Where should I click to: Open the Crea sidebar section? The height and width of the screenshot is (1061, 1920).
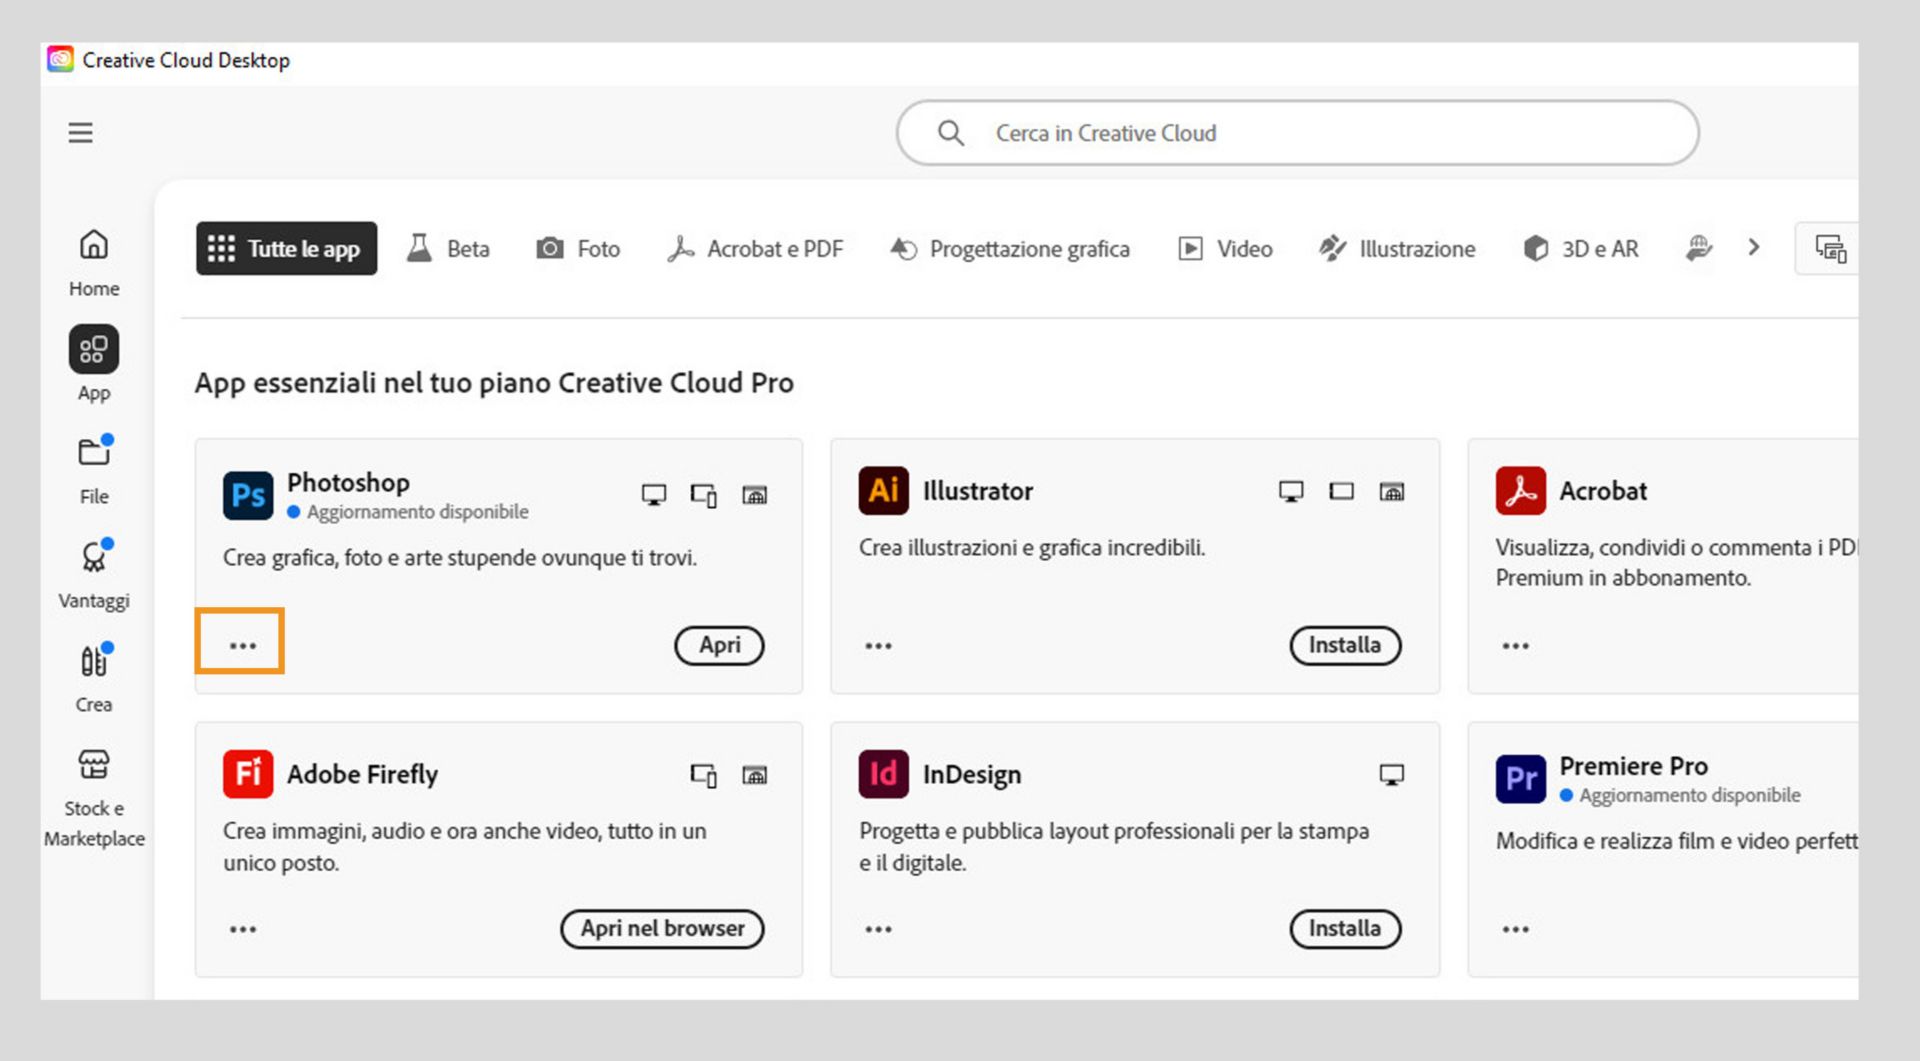pyautogui.click(x=94, y=678)
